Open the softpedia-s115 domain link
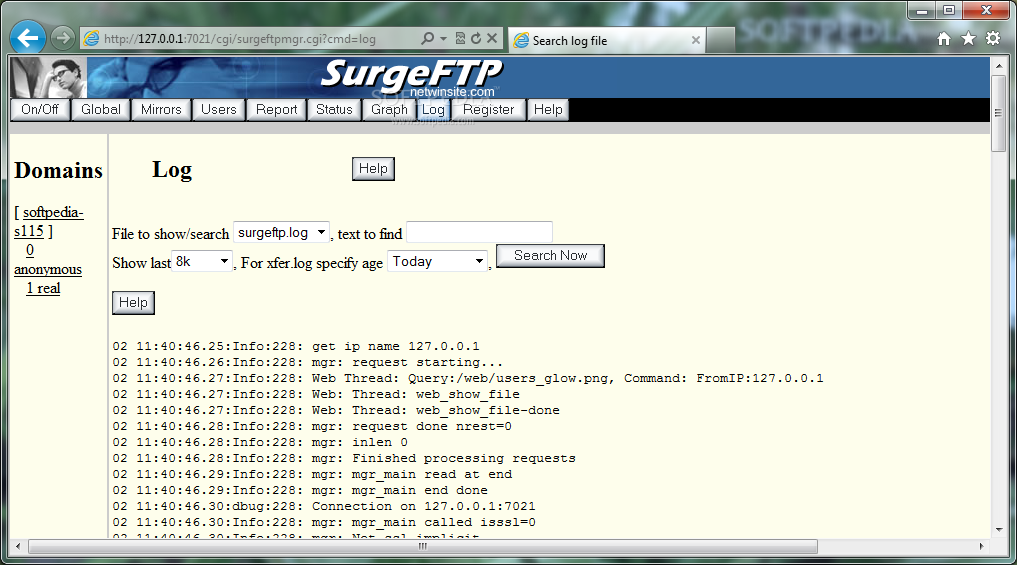Screen dimensions: 1017x565 pyautogui.click(x=49, y=222)
